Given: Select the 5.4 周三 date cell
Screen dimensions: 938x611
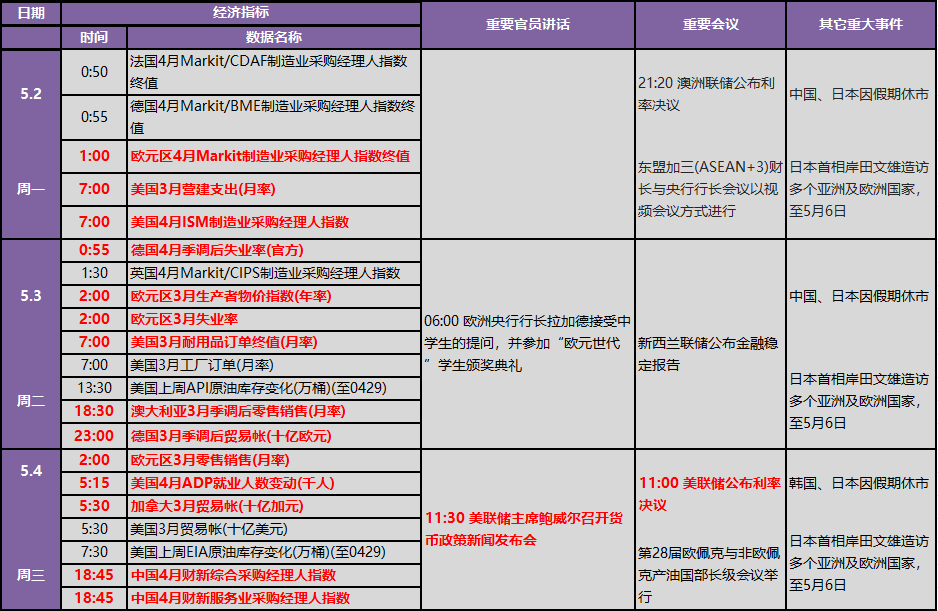Looking at the screenshot, I should [31, 529].
